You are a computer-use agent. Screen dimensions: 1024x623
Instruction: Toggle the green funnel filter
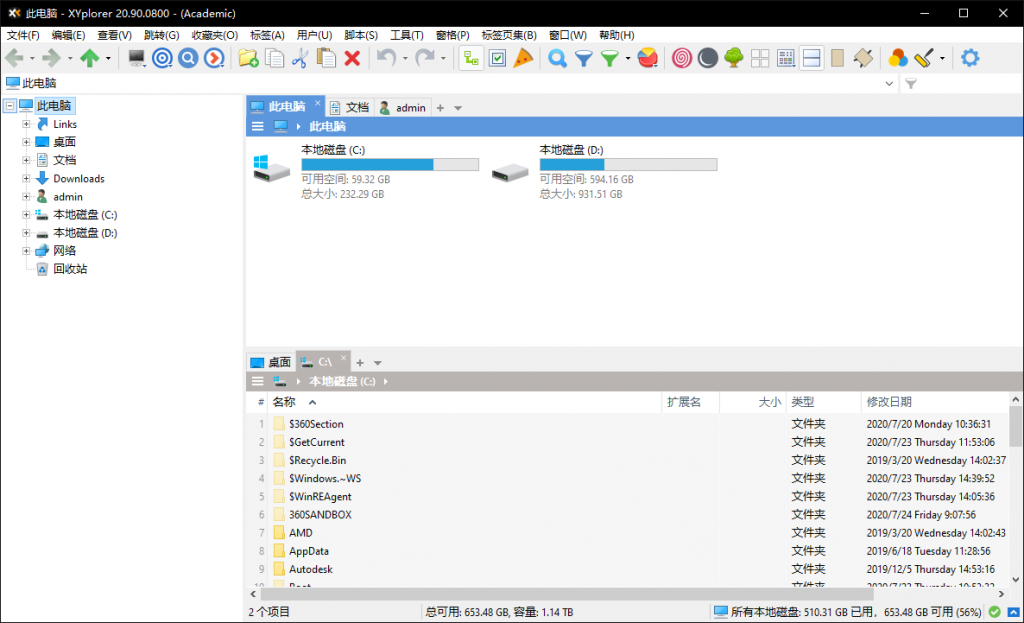(609, 58)
